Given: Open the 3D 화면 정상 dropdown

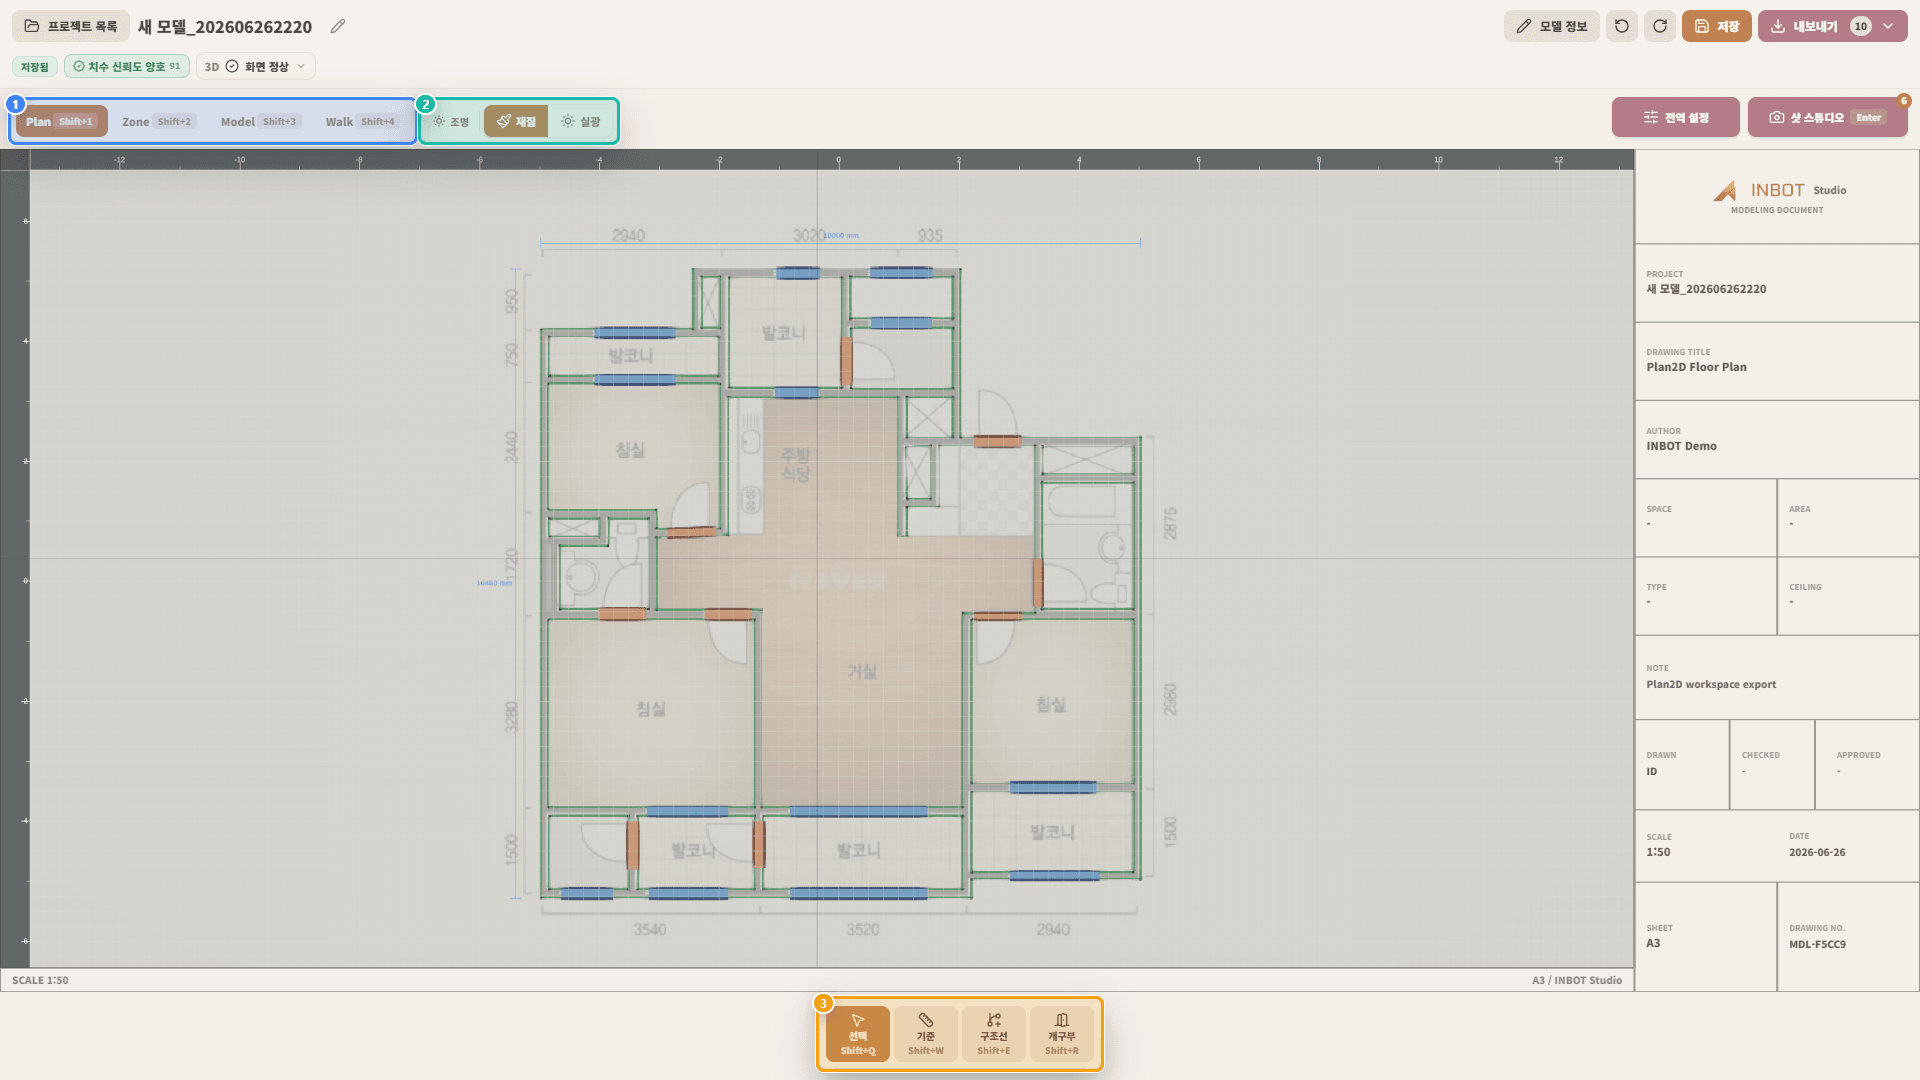Looking at the screenshot, I should point(255,67).
